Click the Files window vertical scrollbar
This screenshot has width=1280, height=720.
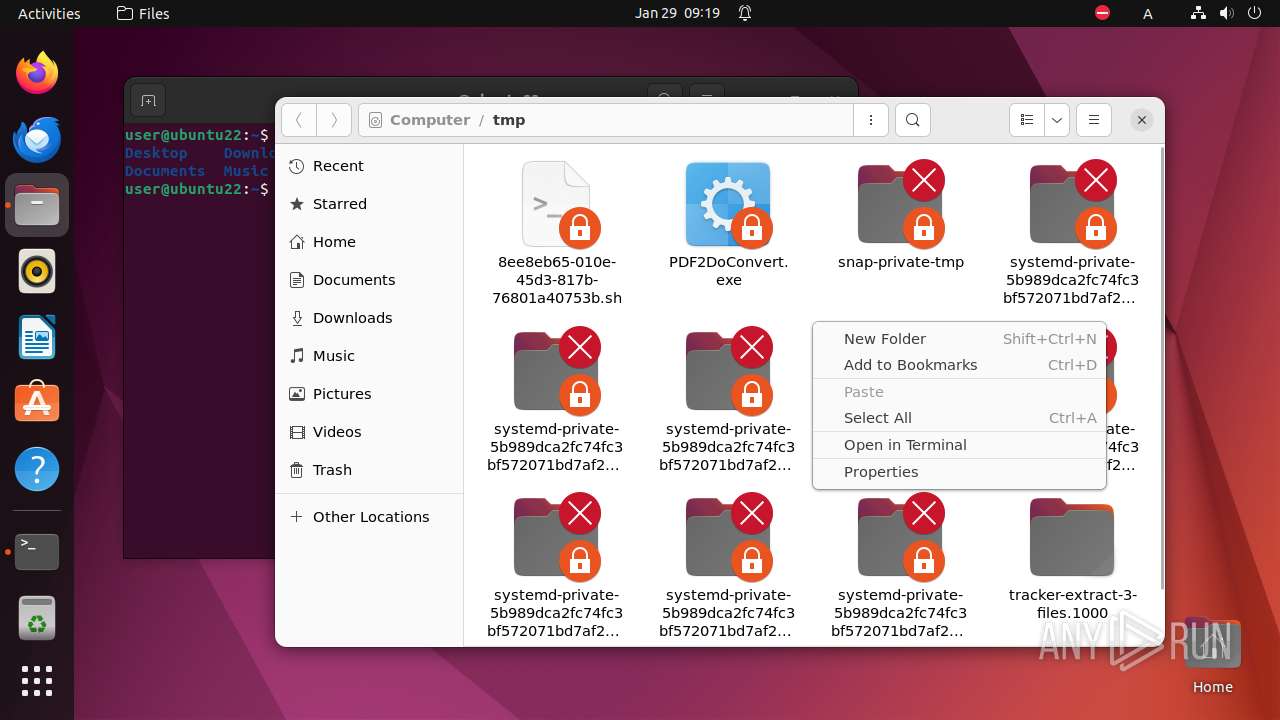[1161, 367]
